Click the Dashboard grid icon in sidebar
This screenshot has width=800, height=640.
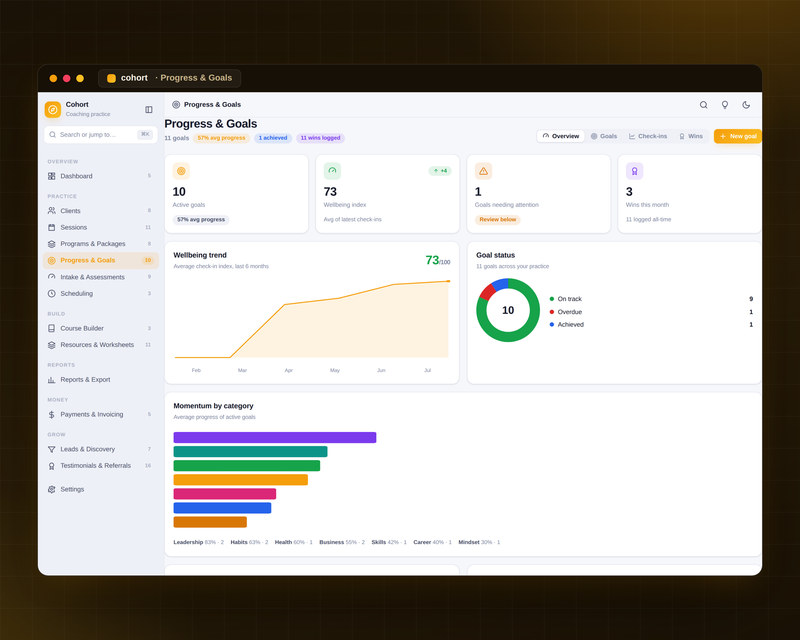[52, 176]
